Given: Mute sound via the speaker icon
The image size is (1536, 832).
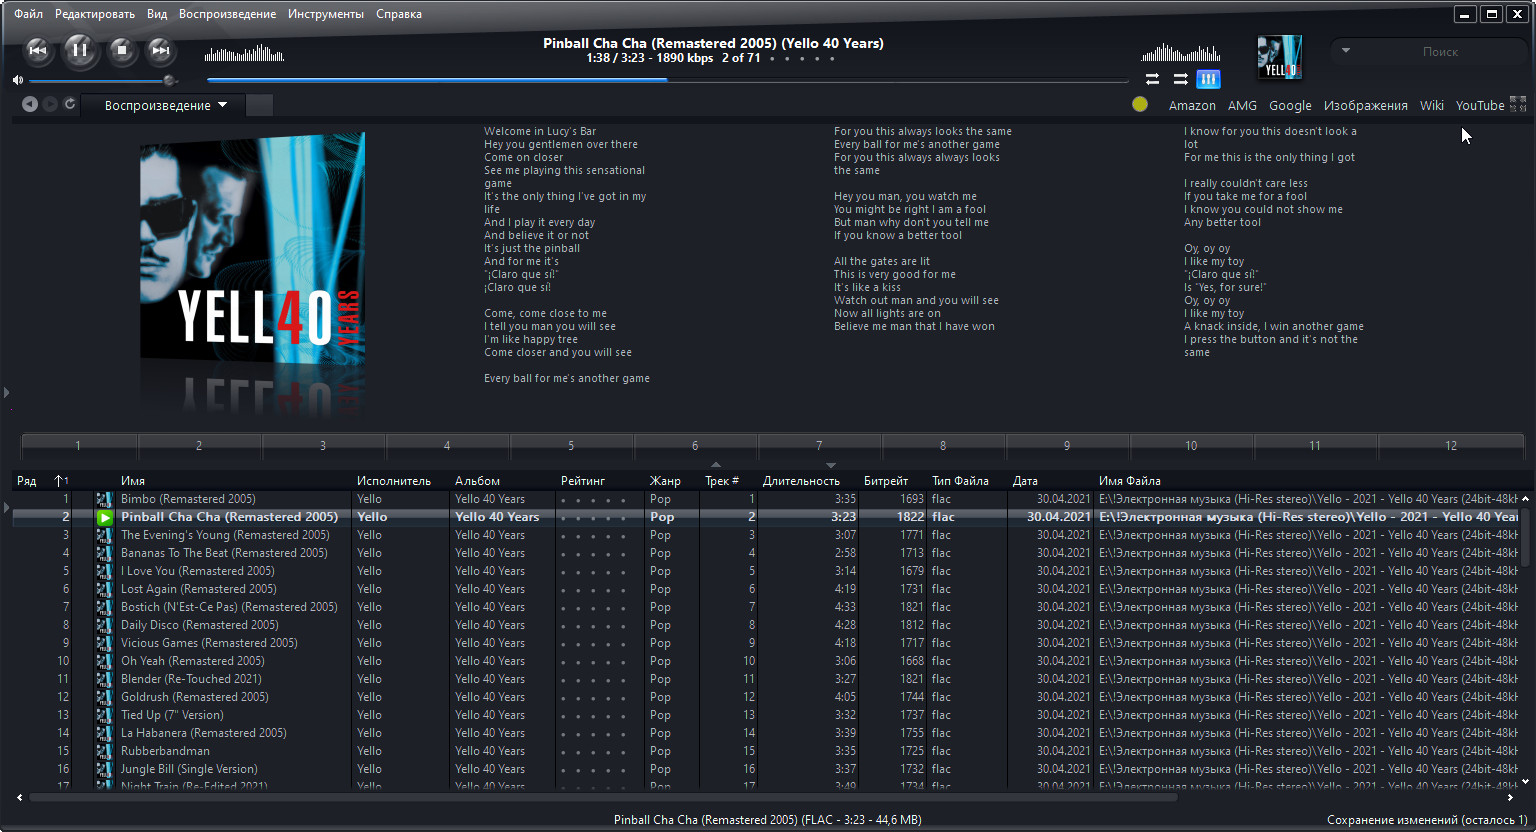Looking at the screenshot, I should pos(18,80).
